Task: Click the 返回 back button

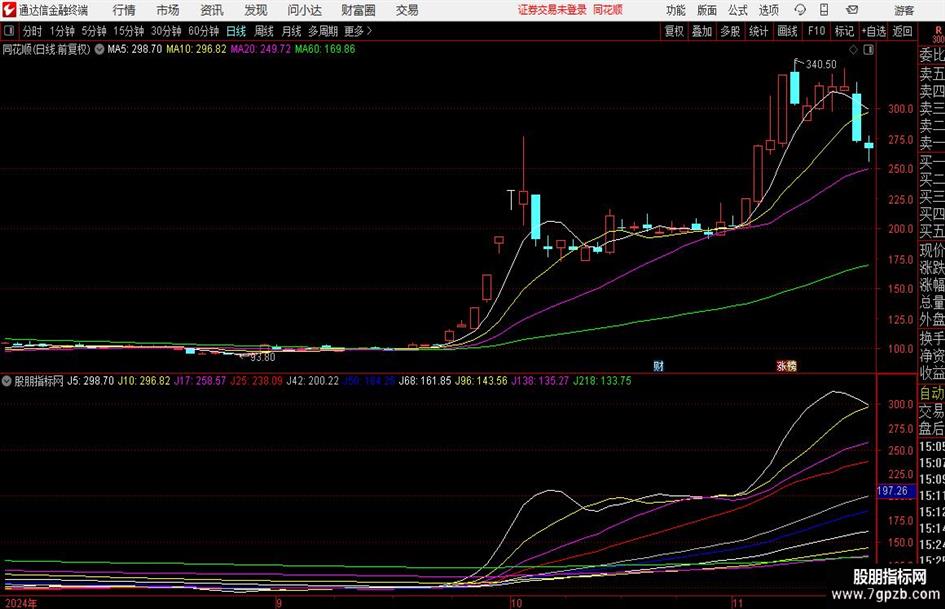Action: pos(902,31)
